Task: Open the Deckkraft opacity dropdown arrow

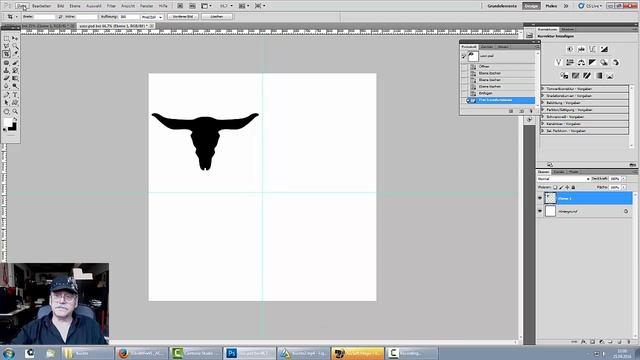Action: pyautogui.click(x=623, y=179)
